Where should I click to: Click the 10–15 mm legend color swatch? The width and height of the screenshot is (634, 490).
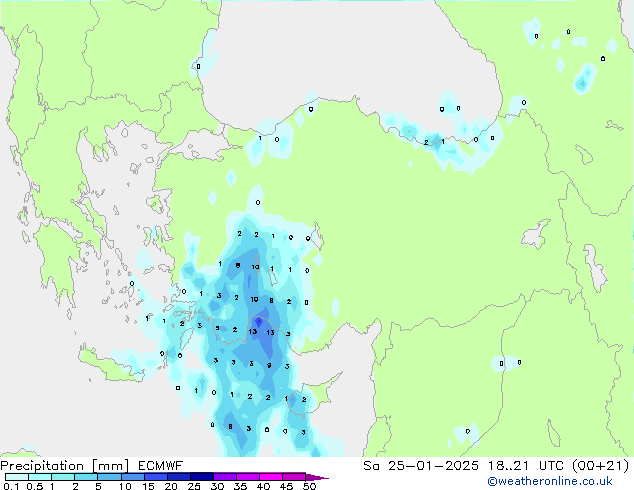pyautogui.click(x=133, y=477)
